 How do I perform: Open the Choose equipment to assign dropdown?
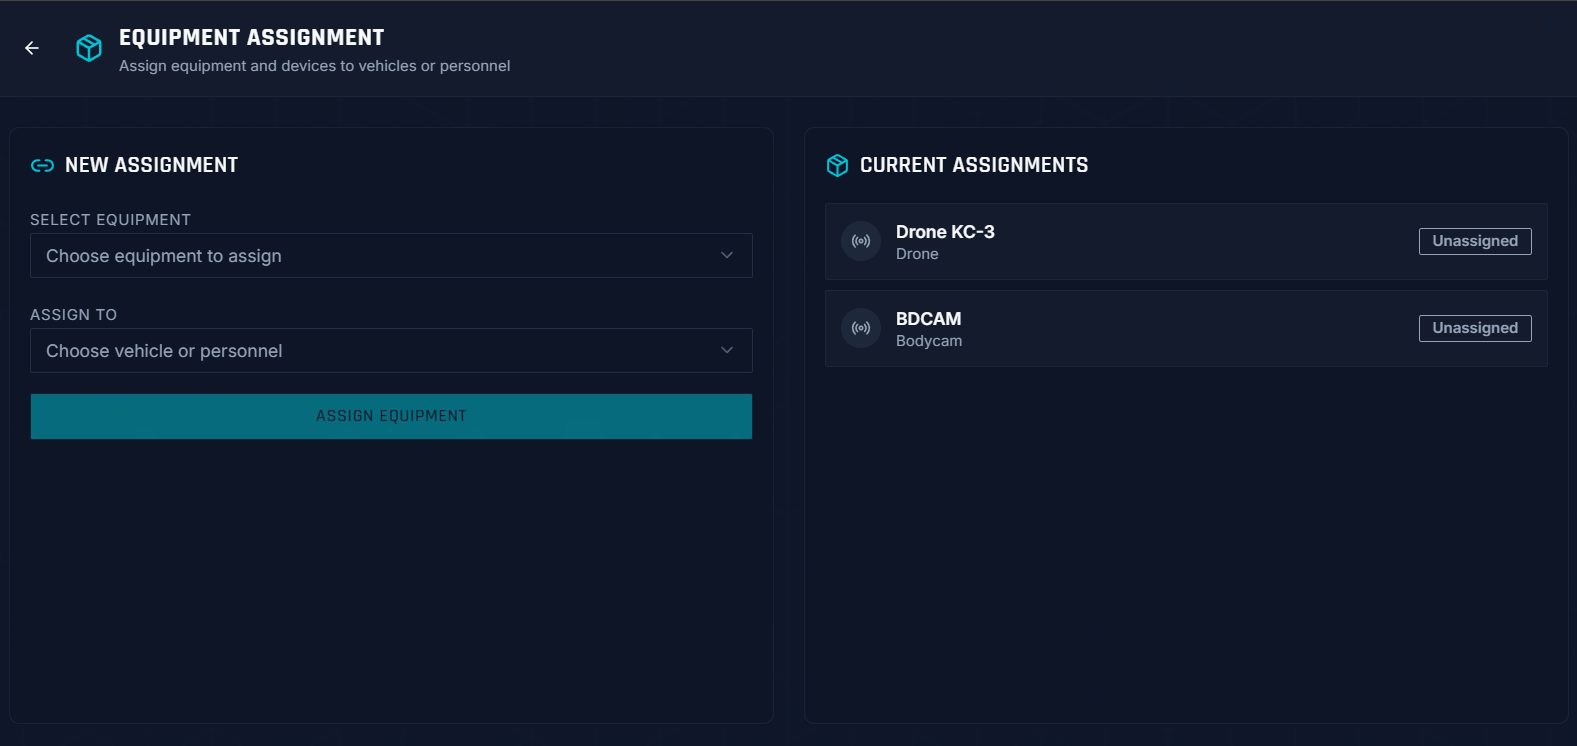coord(391,256)
